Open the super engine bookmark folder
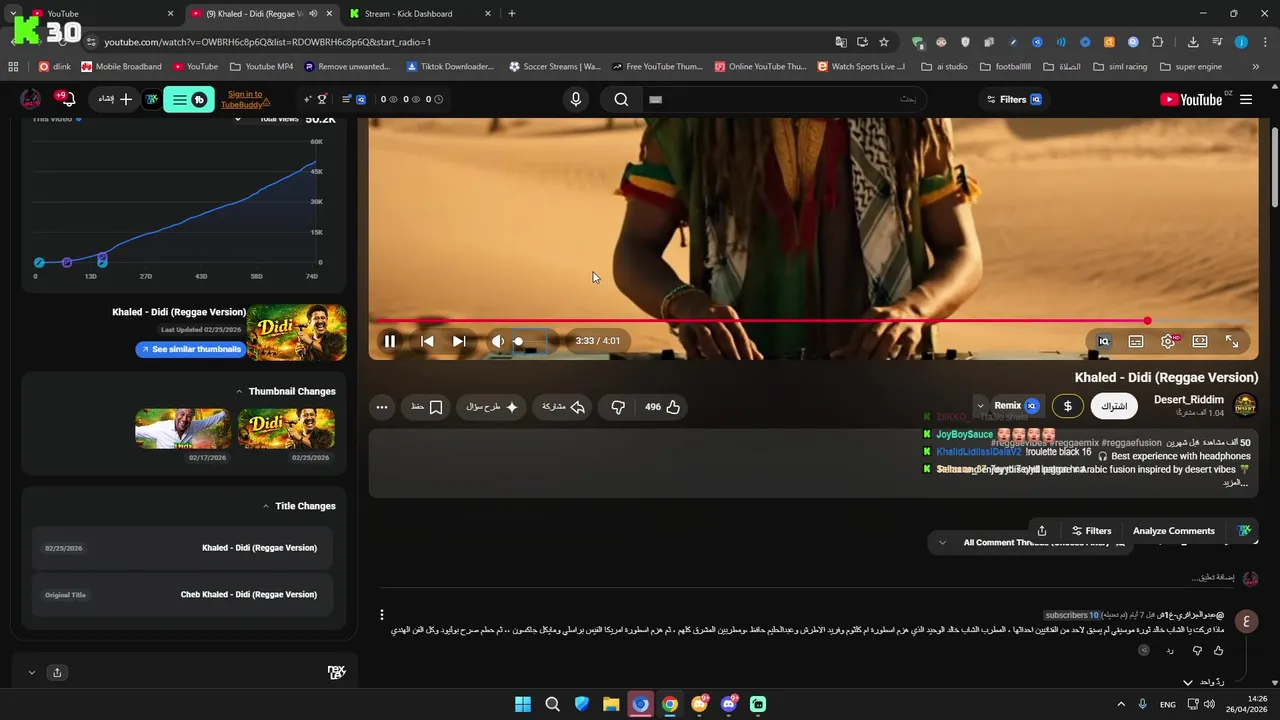This screenshot has height=720, width=1280. [x=1191, y=67]
